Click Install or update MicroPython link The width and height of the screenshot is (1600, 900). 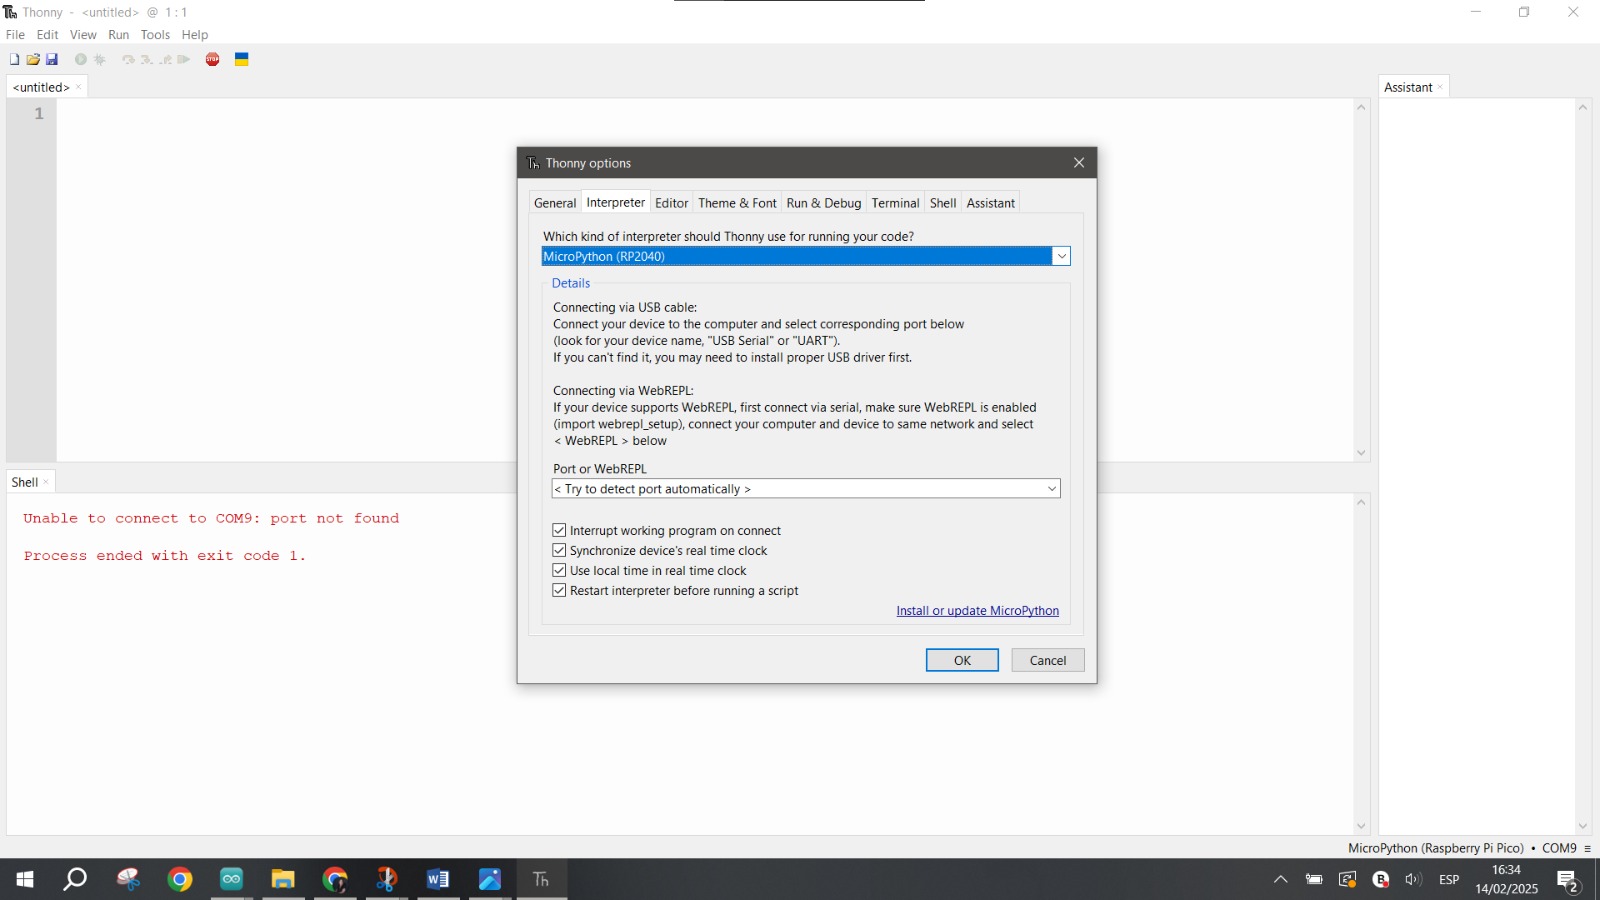[977, 611]
